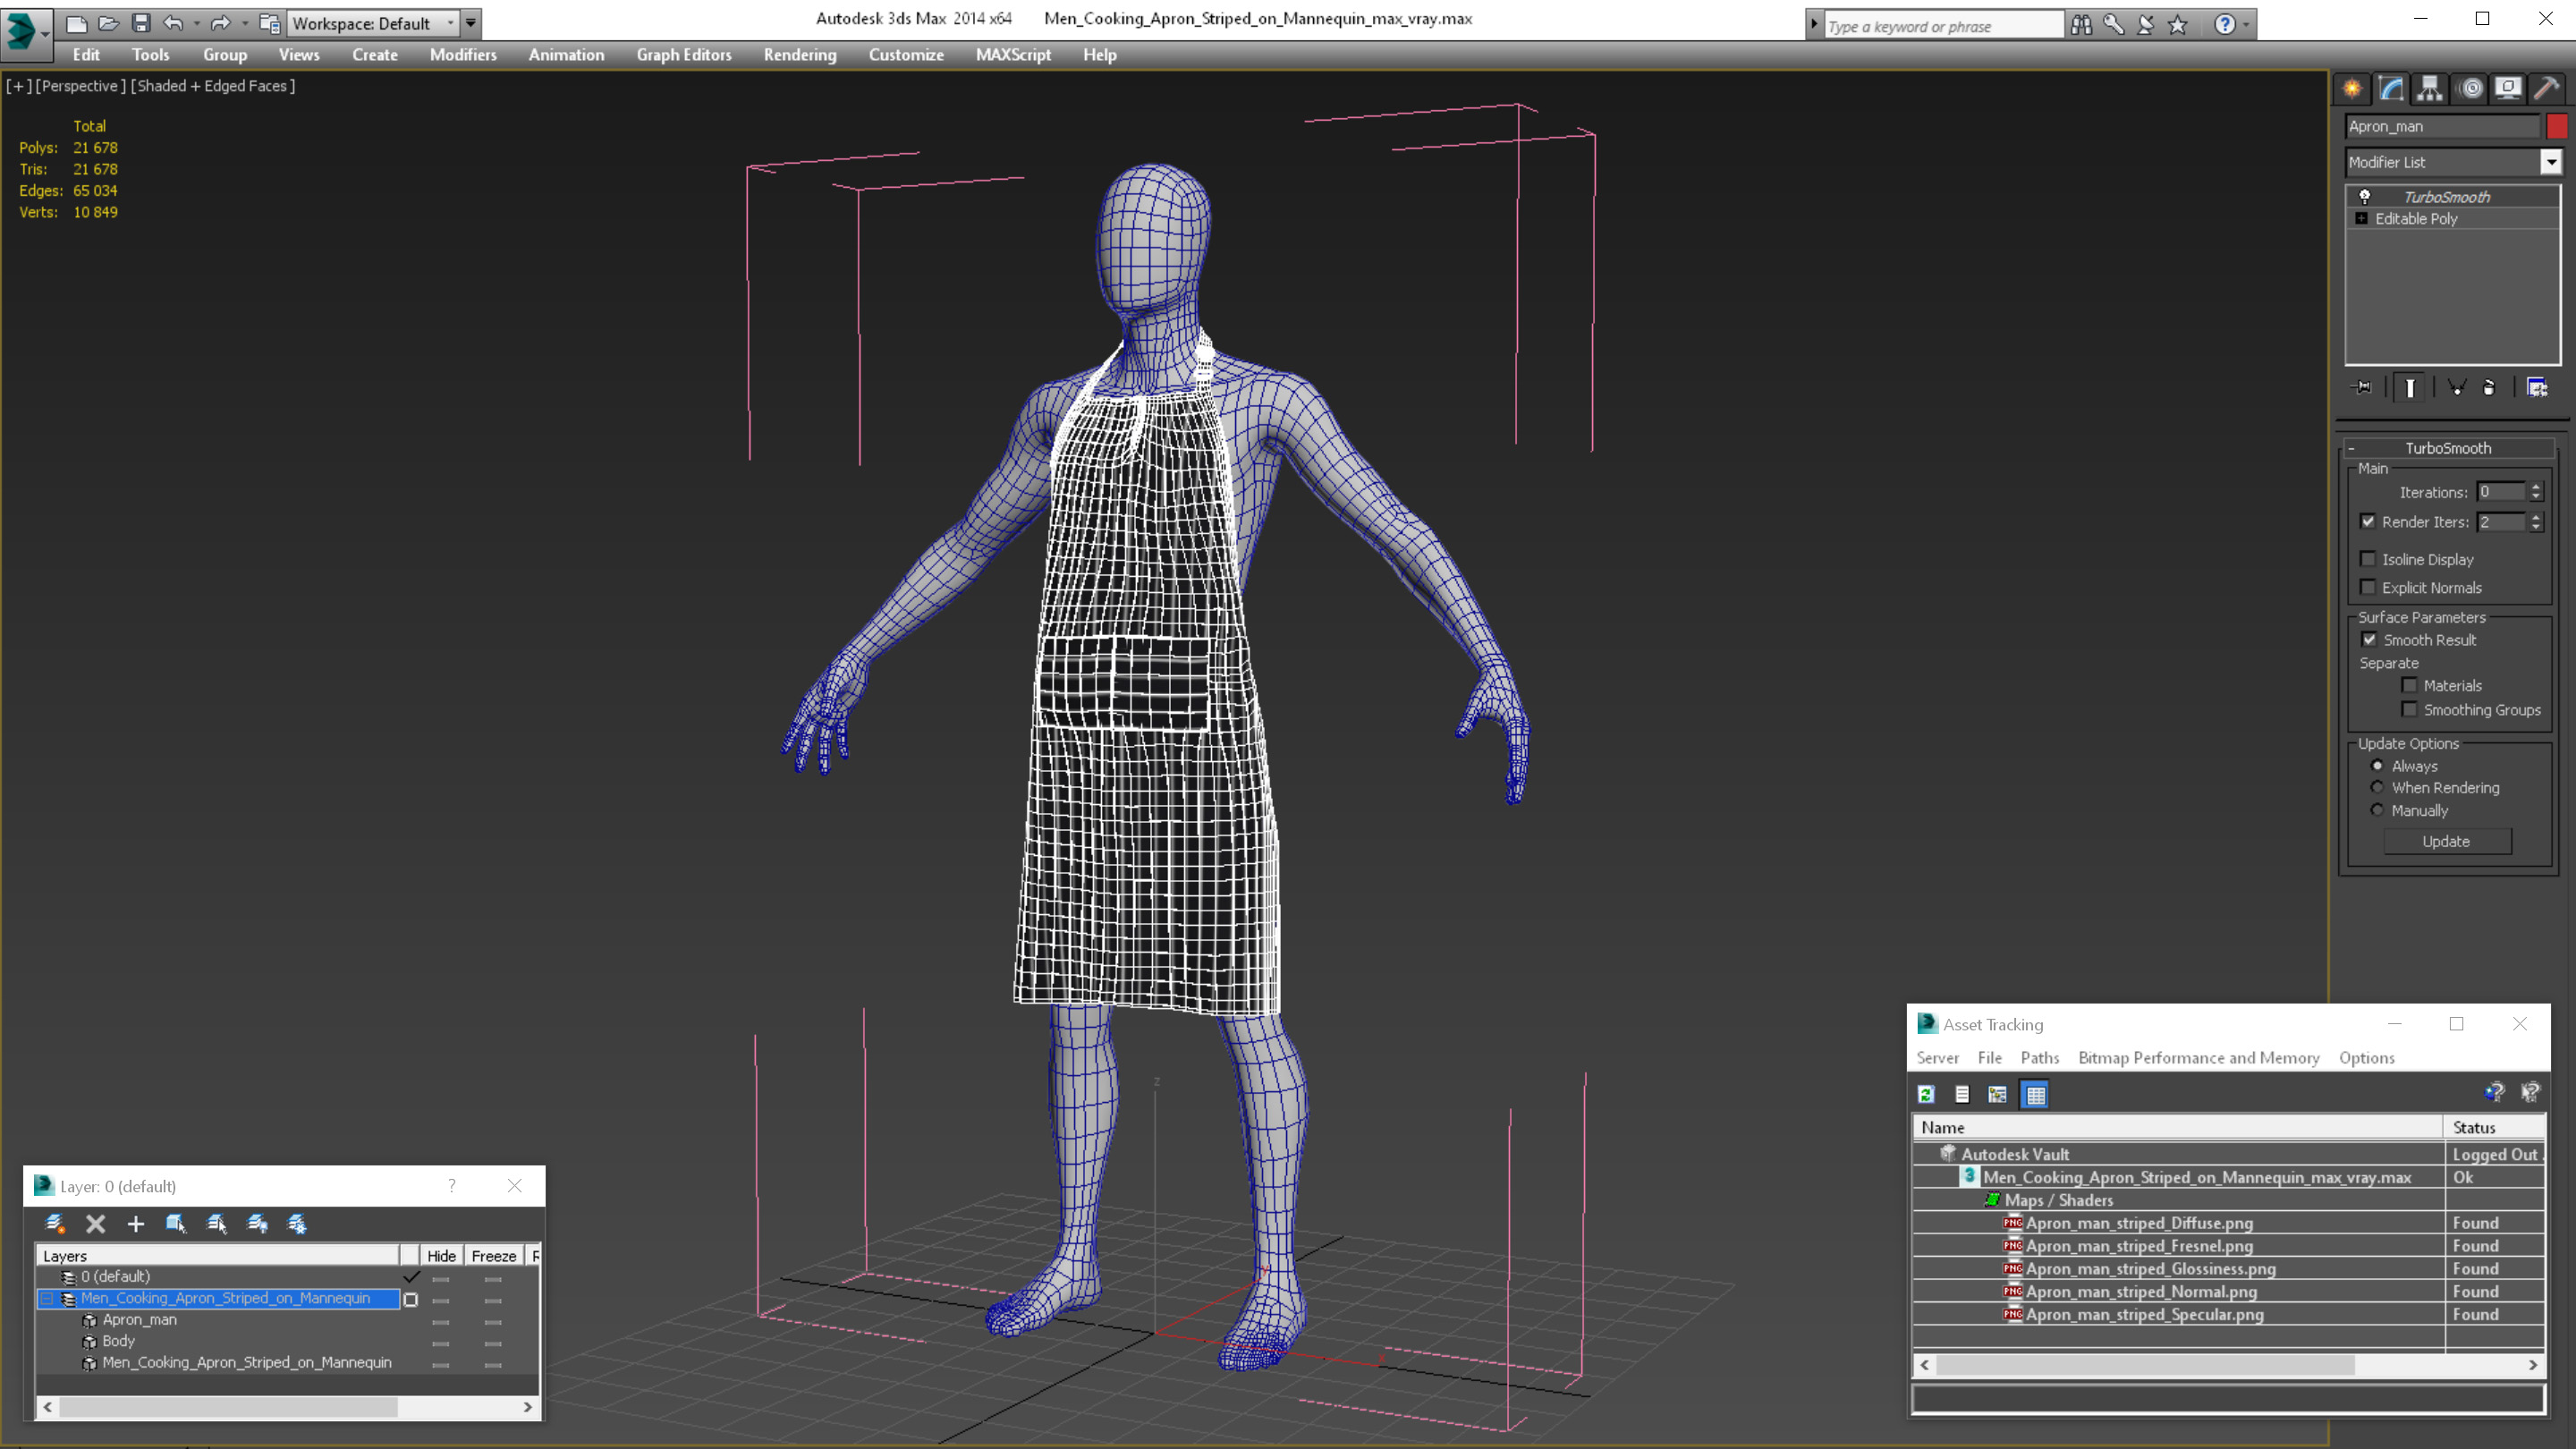Add selected objects to layer plus icon
The height and width of the screenshot is (1449, 2576).
tap(135, 1223)
